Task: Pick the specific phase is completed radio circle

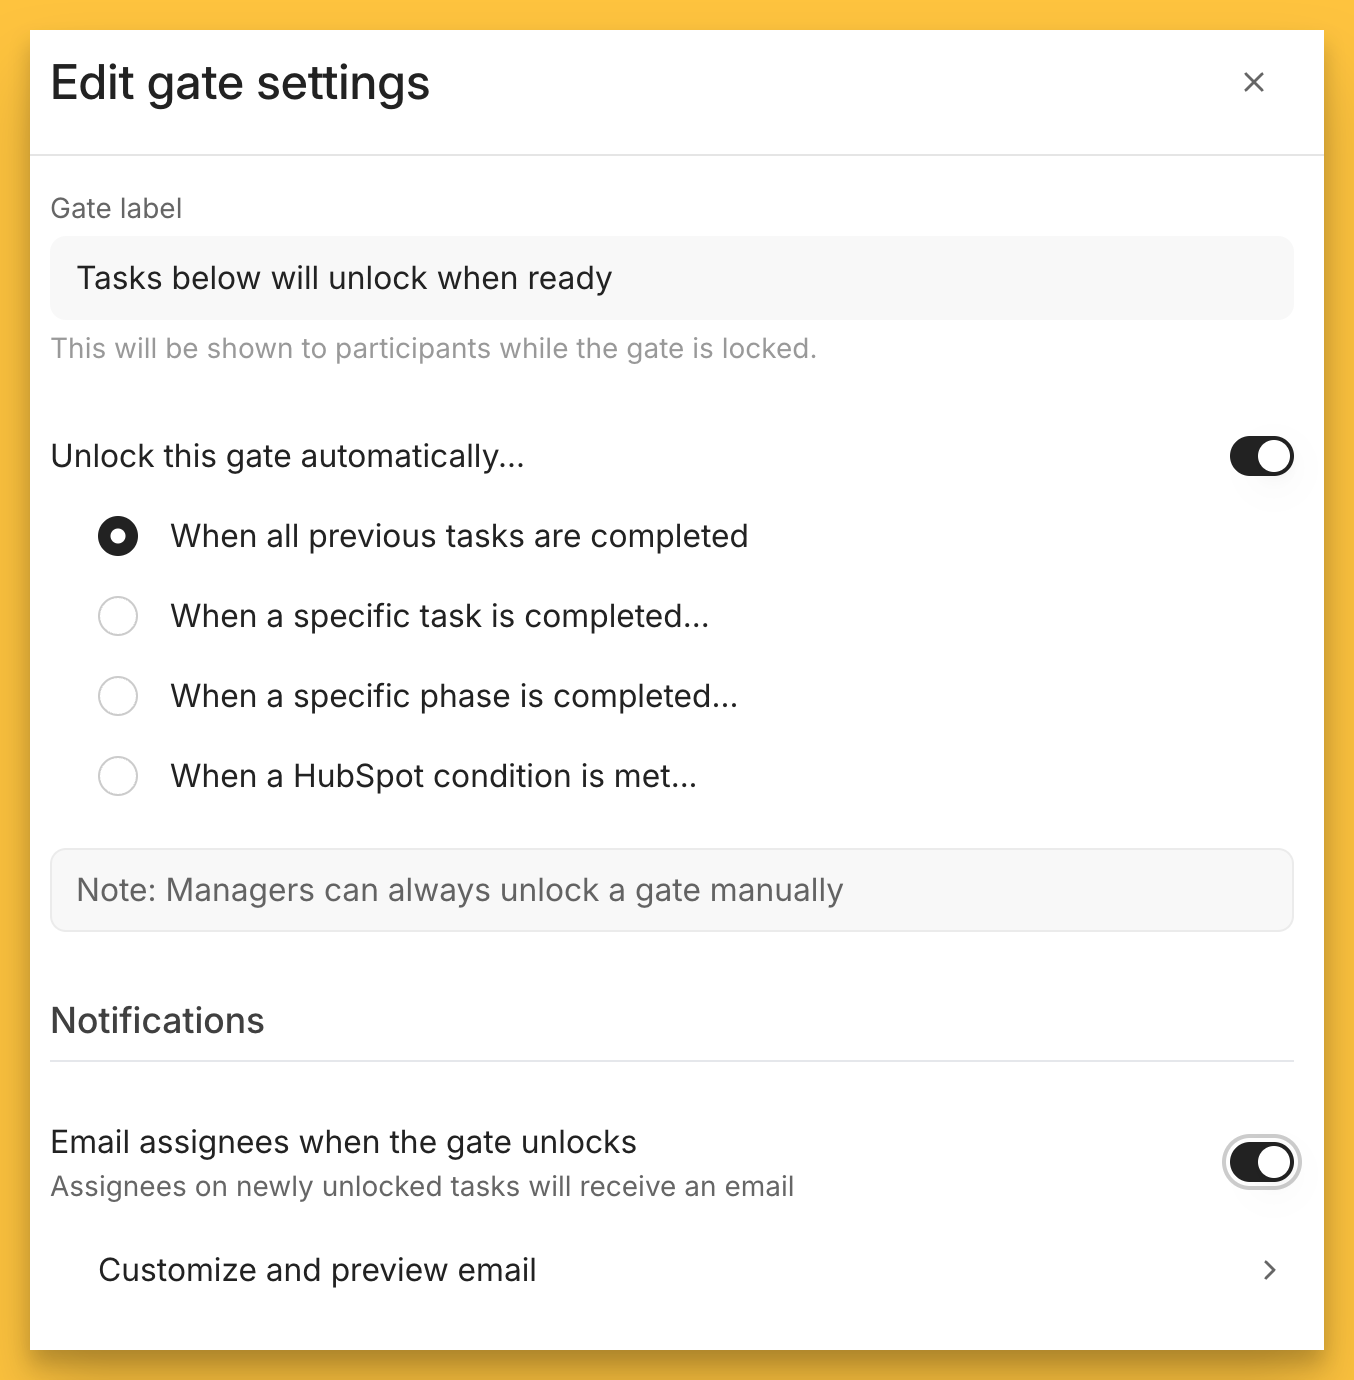Action: coord(118,696)
